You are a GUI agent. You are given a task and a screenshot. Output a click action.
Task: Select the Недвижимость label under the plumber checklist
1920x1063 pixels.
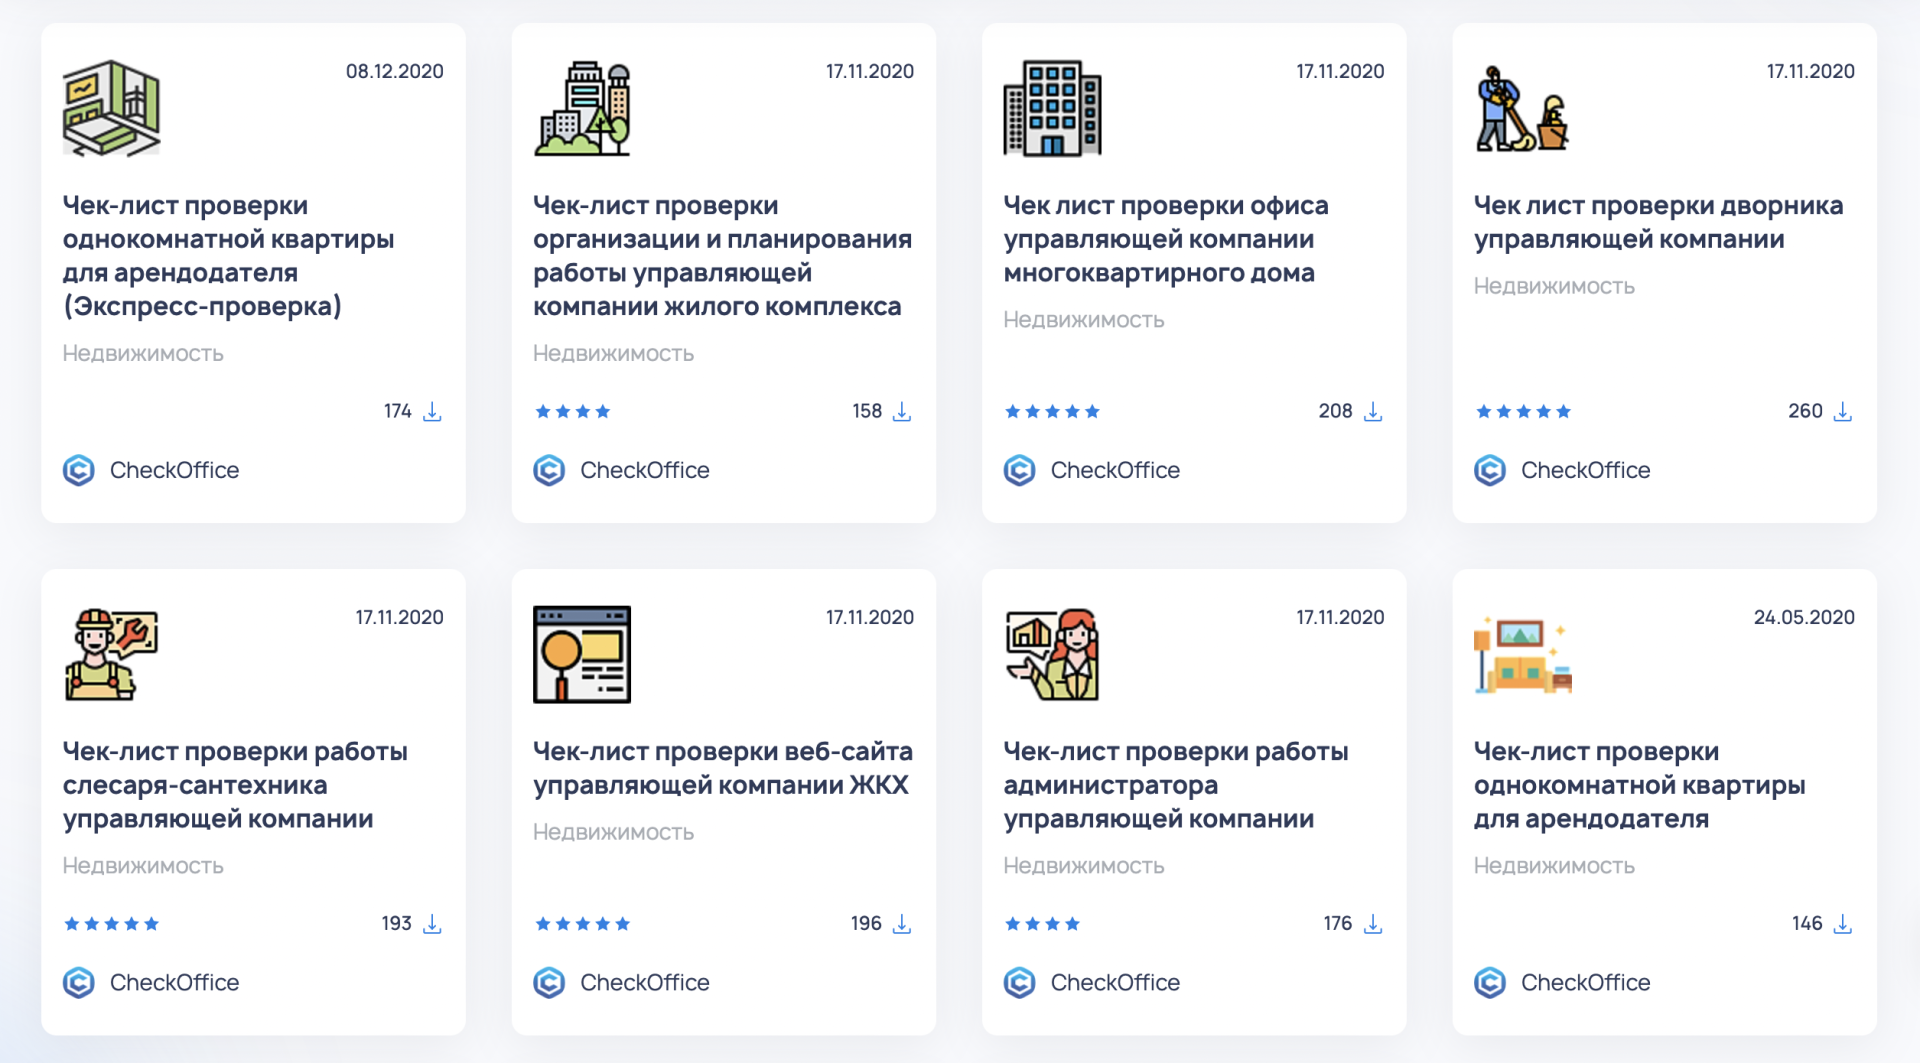(x=143, y=866)
